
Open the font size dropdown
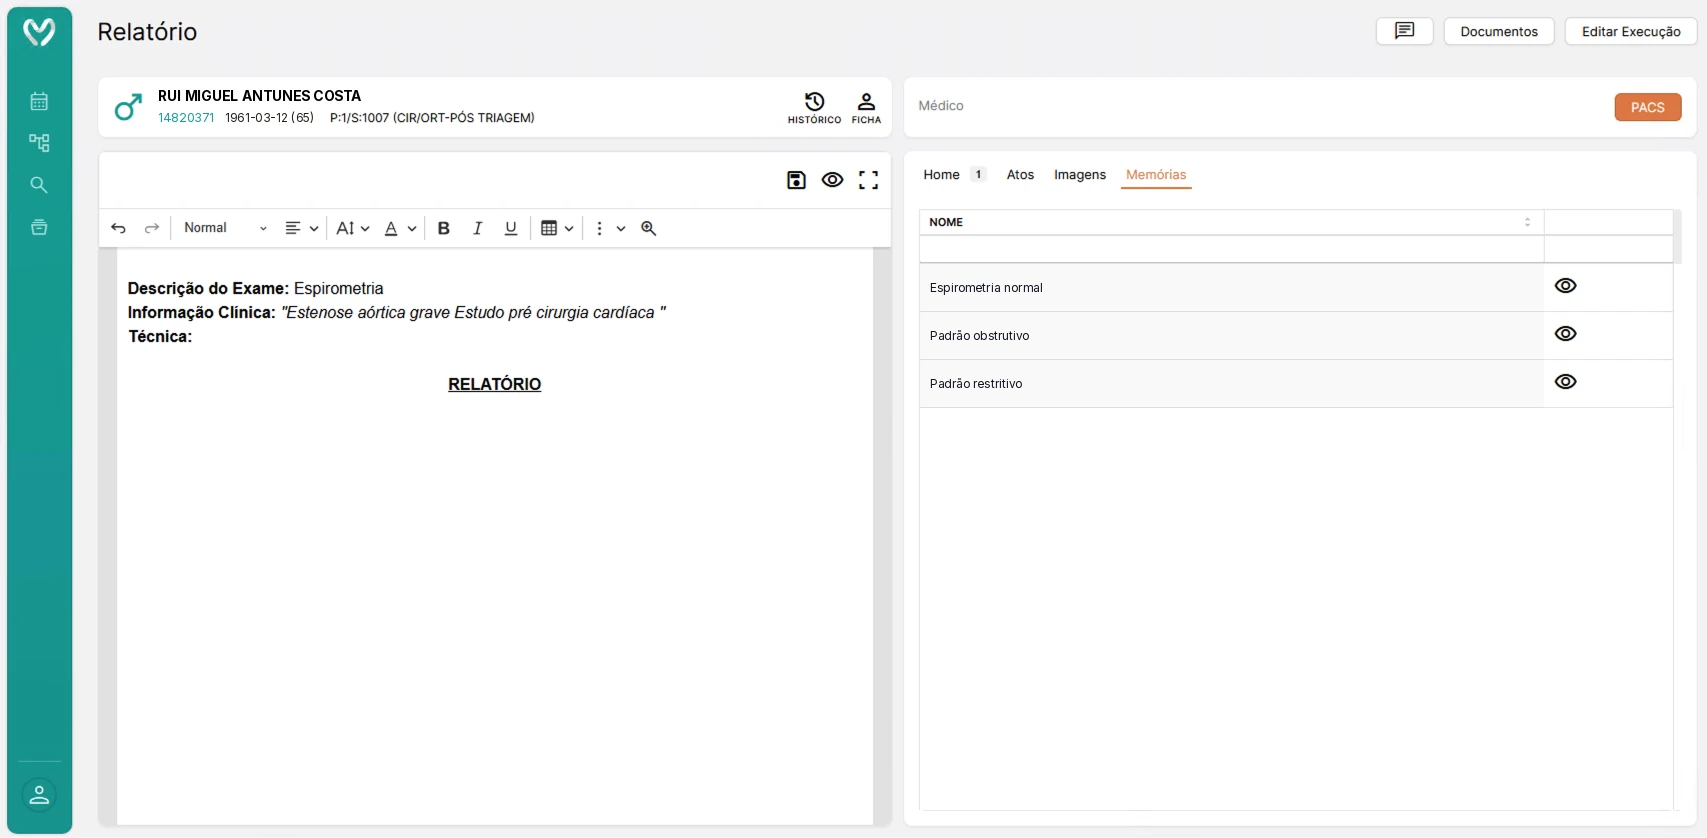pyautogui.click(x=352, y=228)
